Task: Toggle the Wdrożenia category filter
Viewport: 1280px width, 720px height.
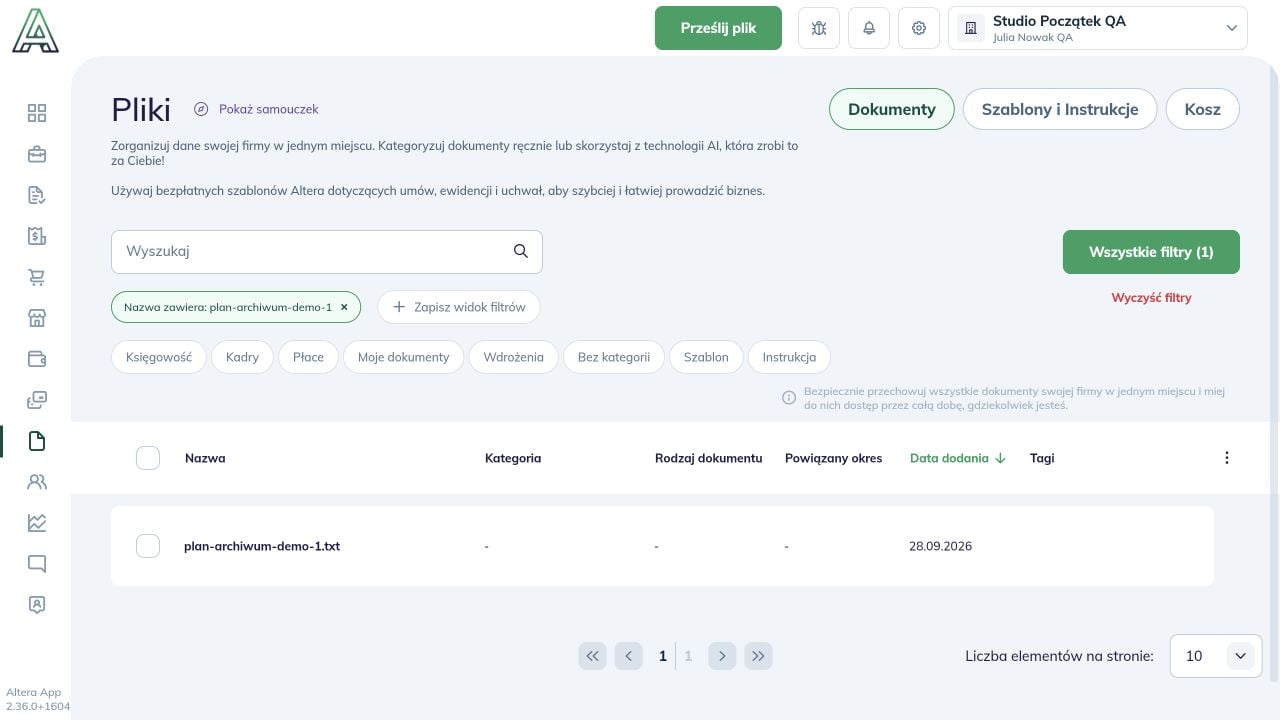Action: 513,357
